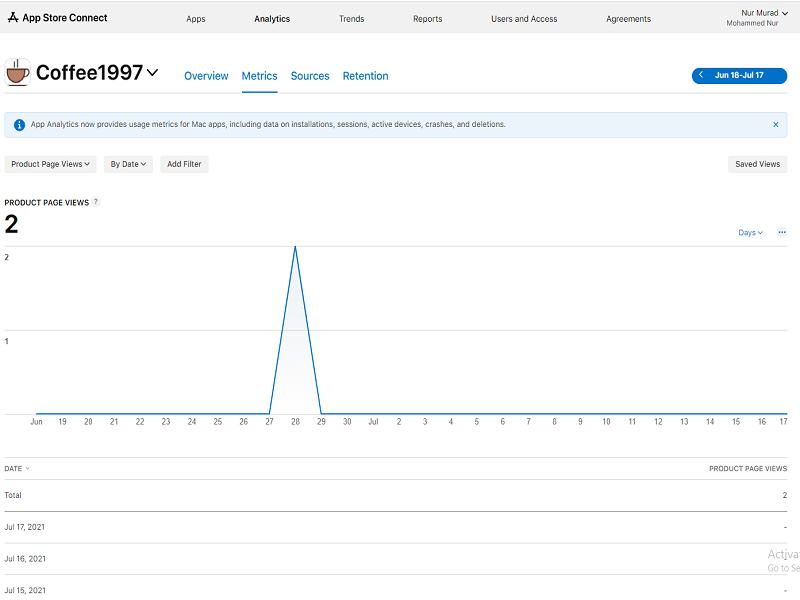Viewport: 800px width, 600px height.
Task: Click the blue info icon in banner
Action: 19,125
